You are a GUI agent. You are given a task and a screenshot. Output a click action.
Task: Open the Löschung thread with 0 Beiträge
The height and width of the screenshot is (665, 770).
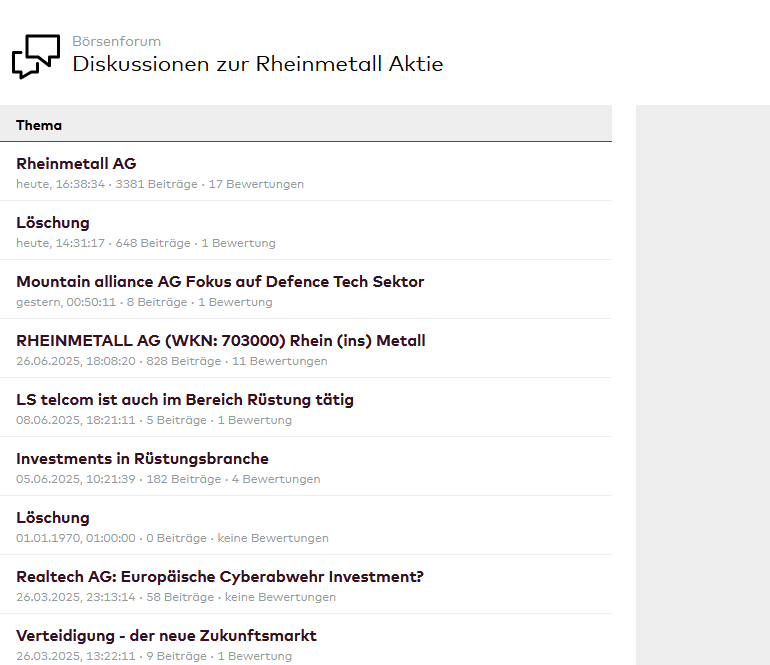[x=53, y=518]
